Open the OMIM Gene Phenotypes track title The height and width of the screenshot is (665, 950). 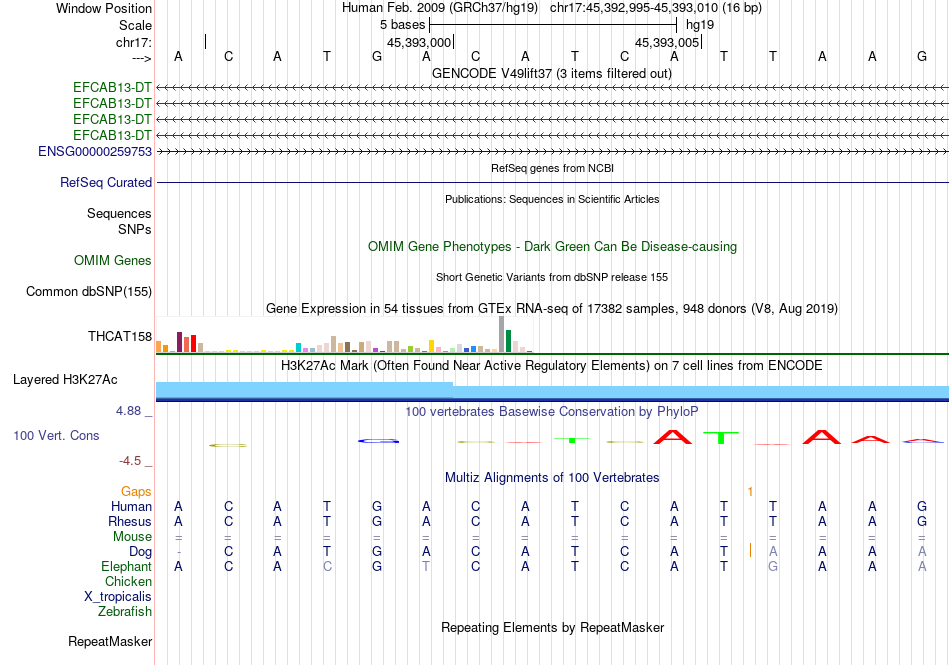pyautogui.click(x=552, y=246)
